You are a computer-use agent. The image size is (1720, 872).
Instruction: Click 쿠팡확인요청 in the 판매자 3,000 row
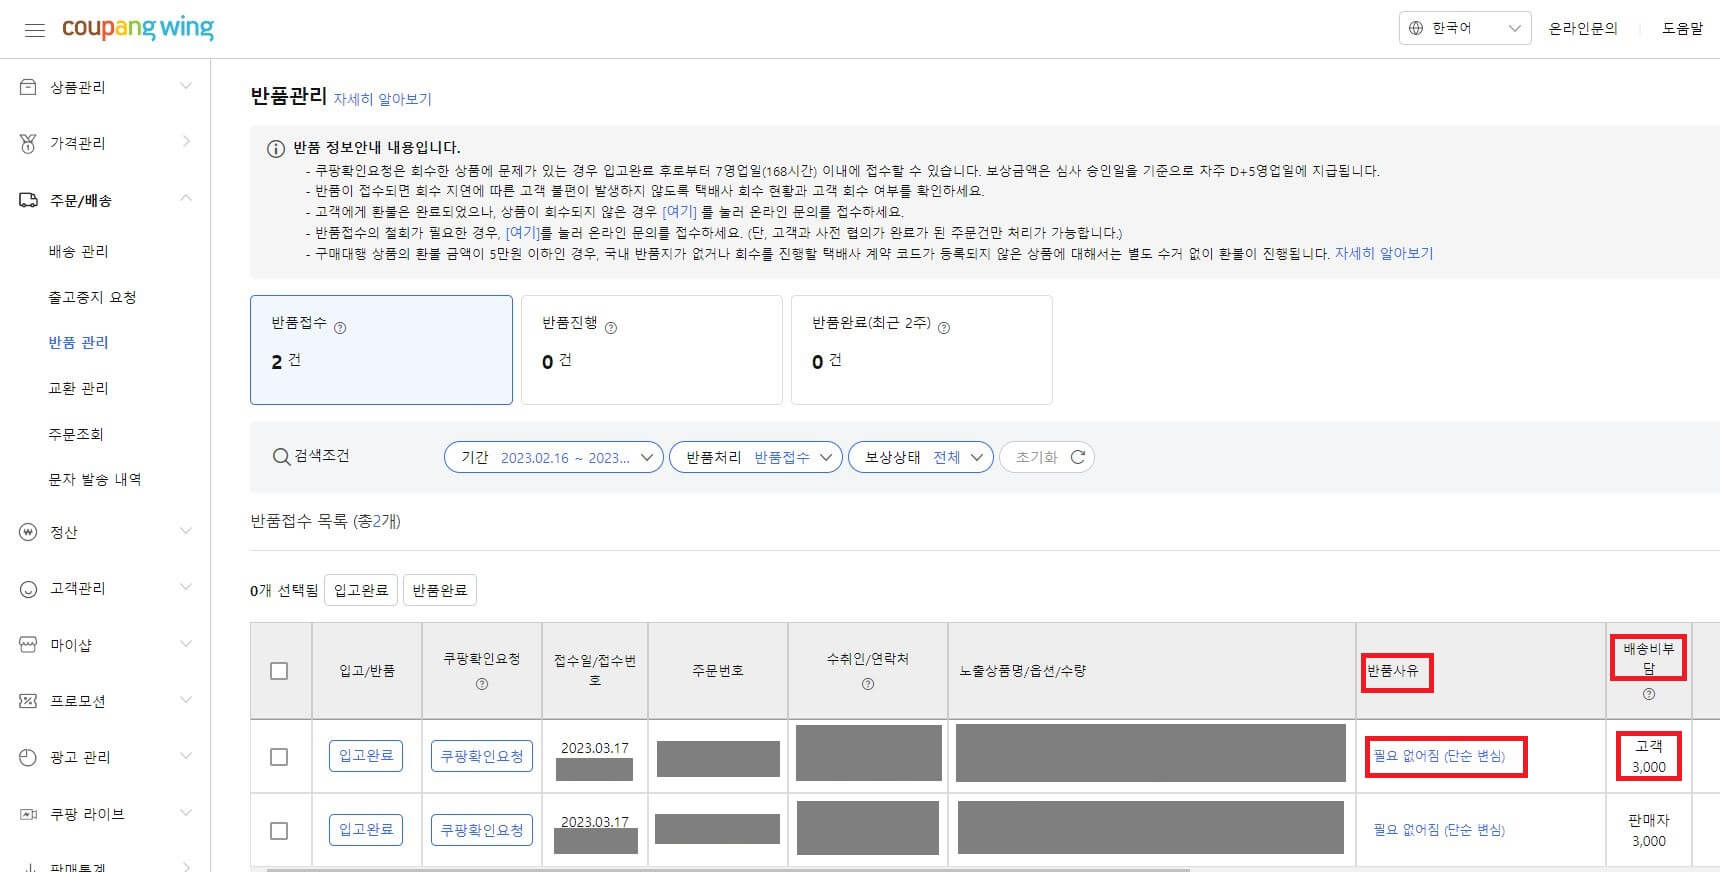482,830
